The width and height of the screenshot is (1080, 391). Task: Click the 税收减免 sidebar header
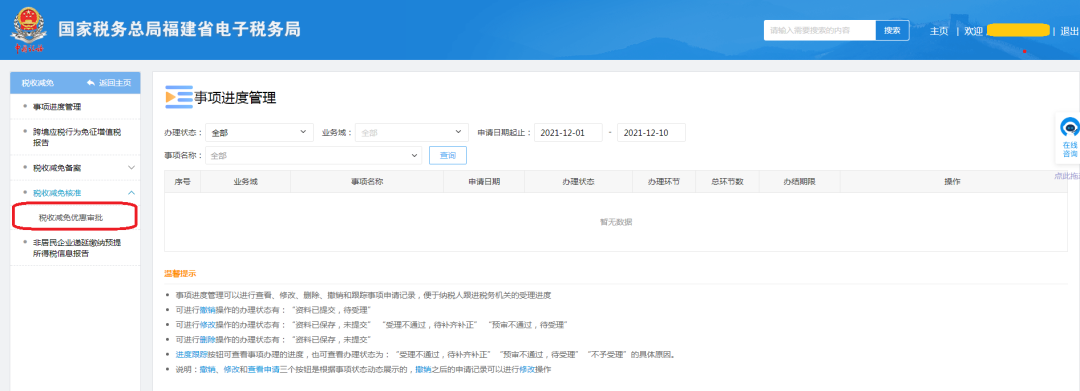(38, 83)
